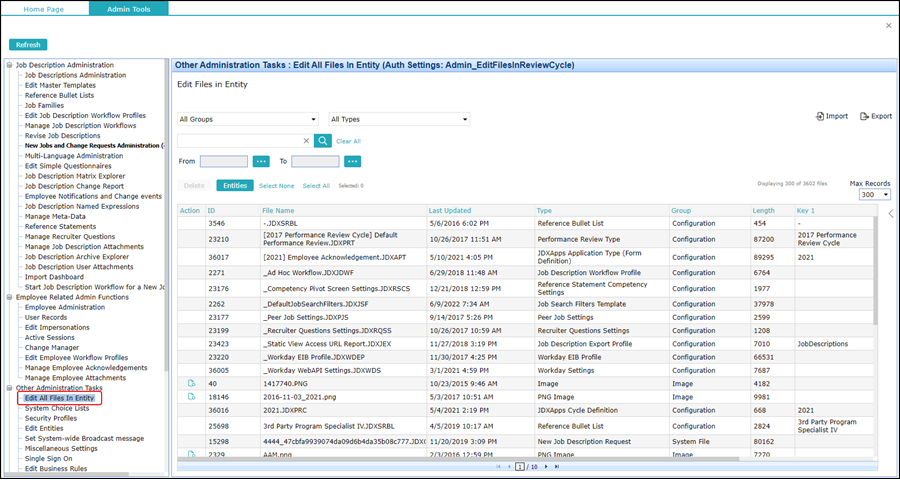The width and height of the screenshot is (900, 480).
Task: Click the Refresh button
Action: click(28, 45)
